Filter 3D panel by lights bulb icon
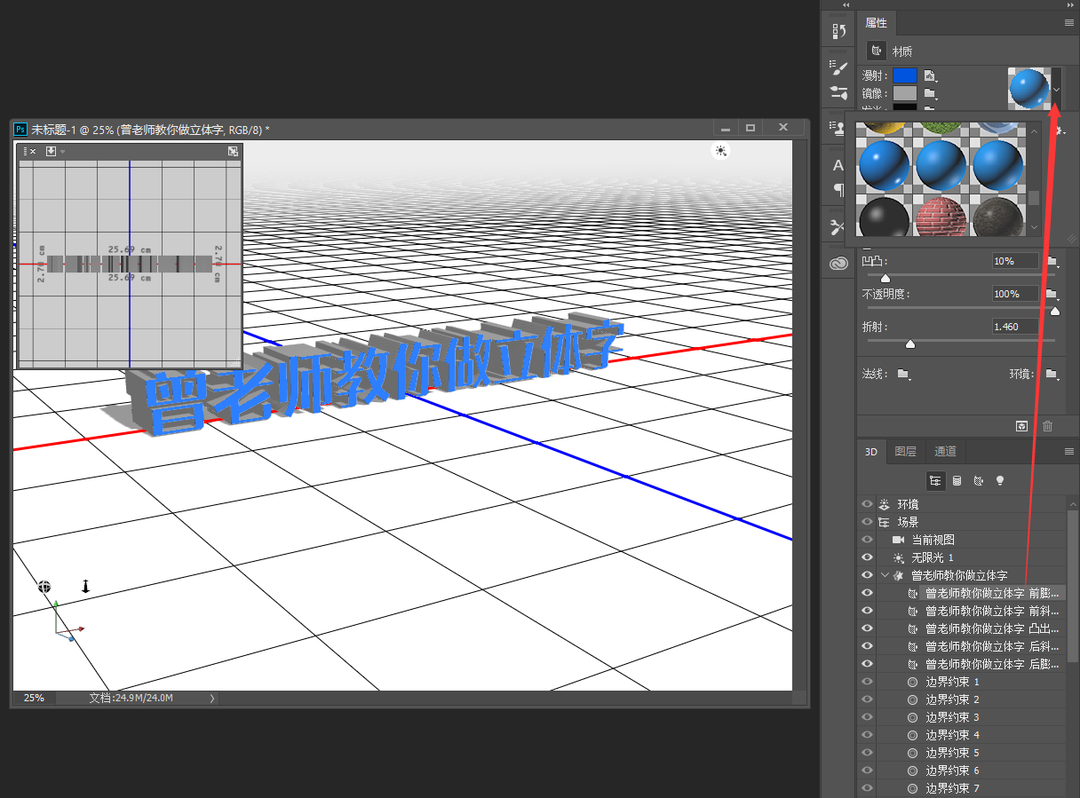Screen dimensions: 1080x798 1000,481
